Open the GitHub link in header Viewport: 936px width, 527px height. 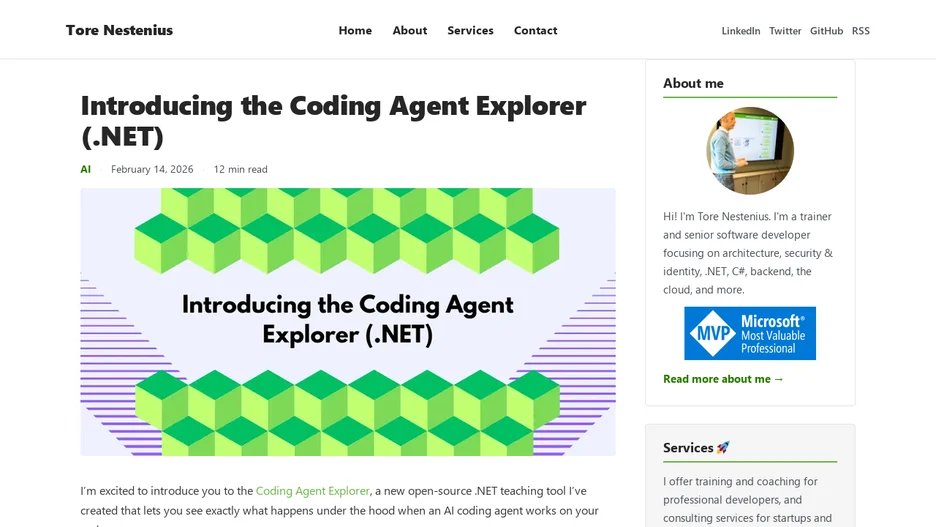tap(826, 31)
